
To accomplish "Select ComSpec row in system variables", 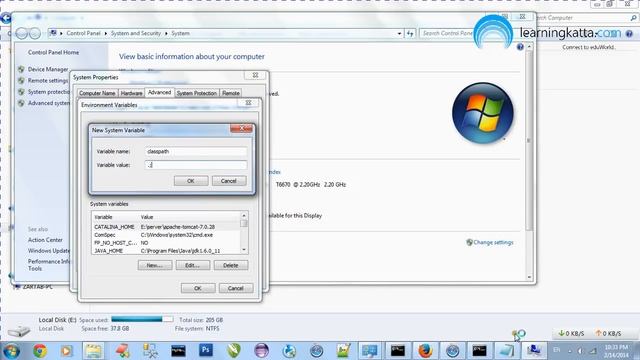I will tap(166, 235).
